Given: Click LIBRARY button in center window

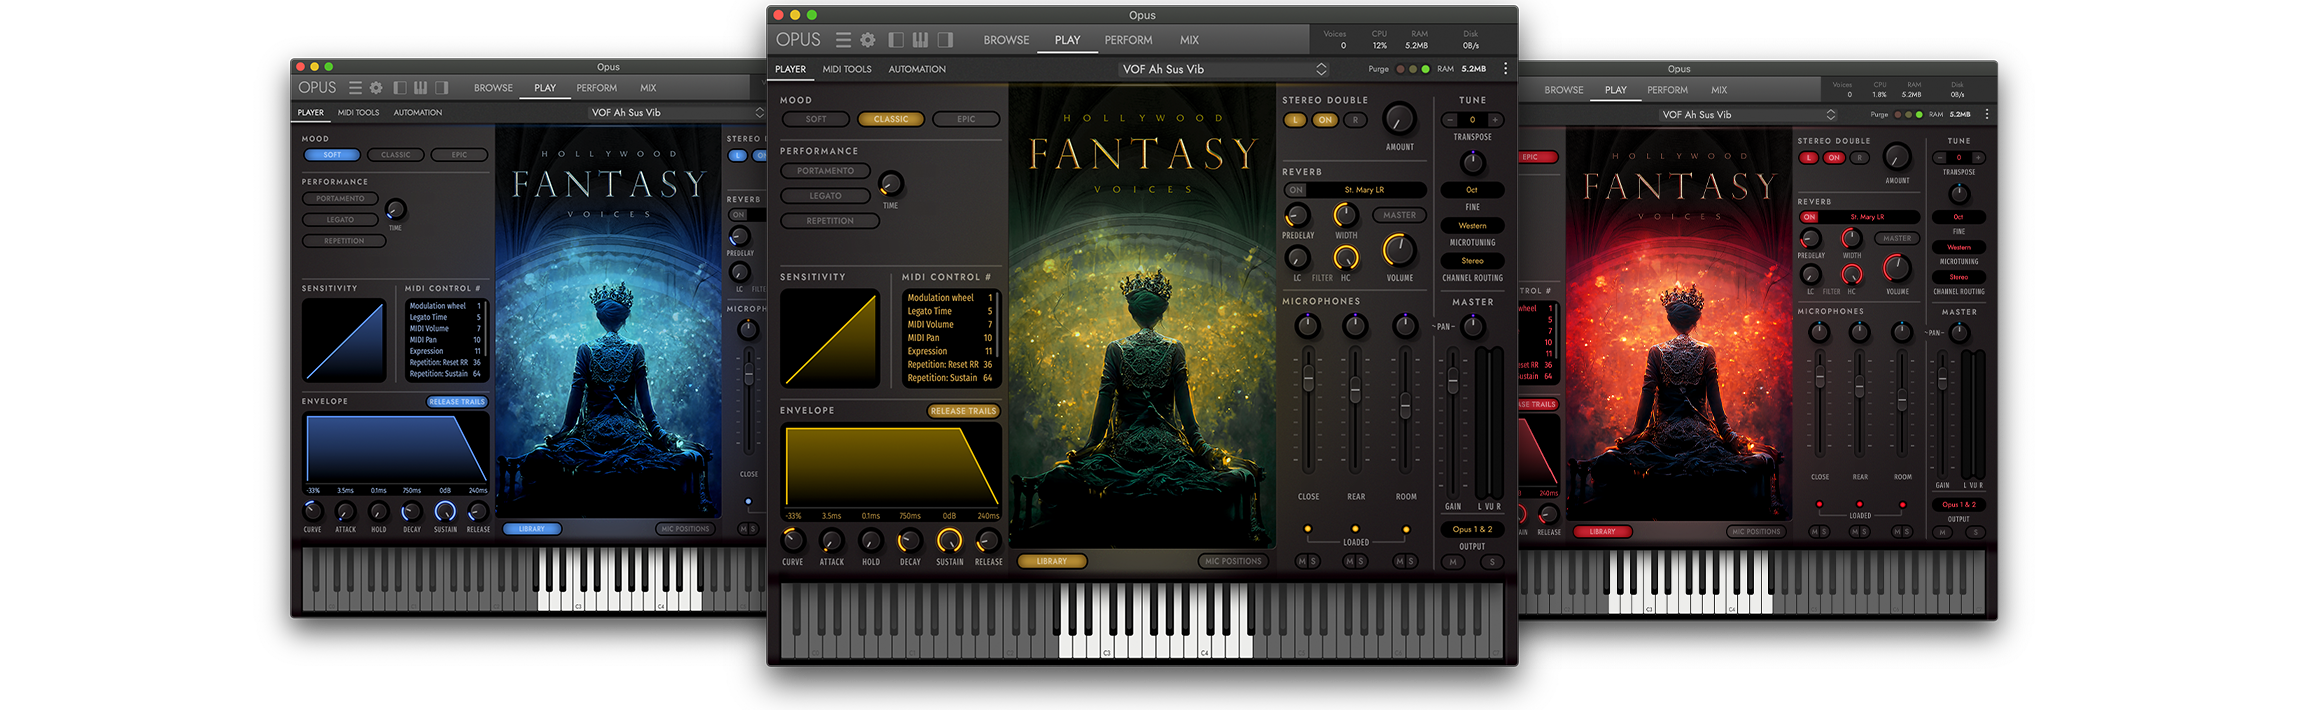Looking at the screenshot, I should tap(1052, 562).
